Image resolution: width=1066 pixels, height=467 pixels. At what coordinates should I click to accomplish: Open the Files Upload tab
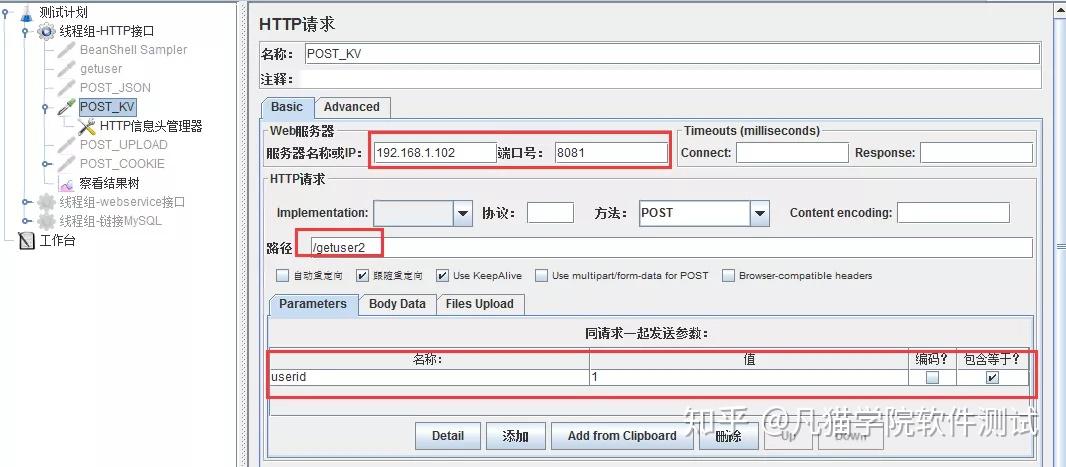(479, 305)
